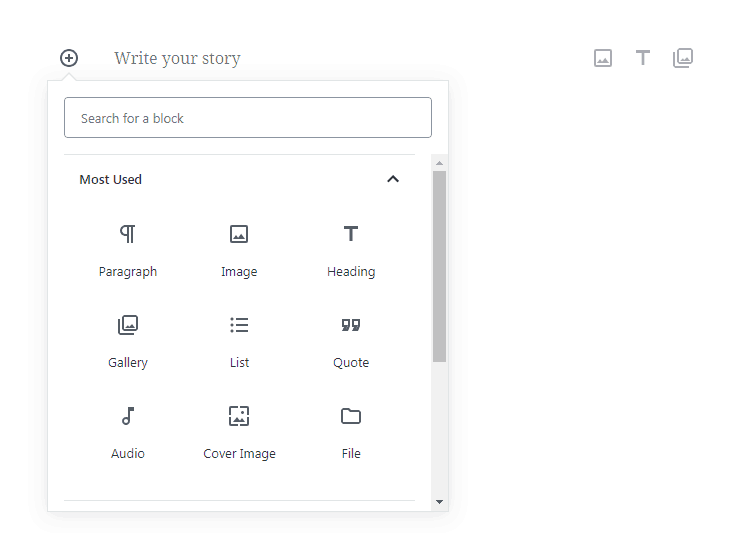
Task: Insert a Paragraph block
Action: [128, 251]
